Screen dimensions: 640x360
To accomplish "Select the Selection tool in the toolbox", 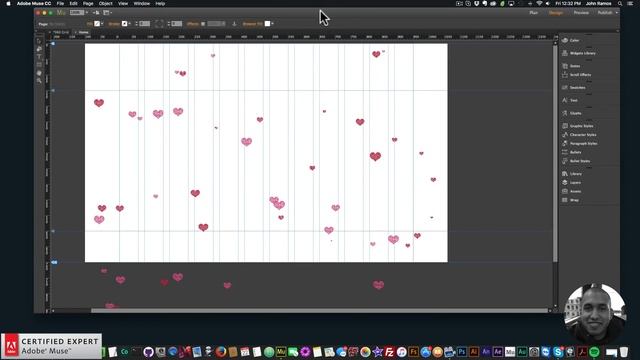I will 39,41.
